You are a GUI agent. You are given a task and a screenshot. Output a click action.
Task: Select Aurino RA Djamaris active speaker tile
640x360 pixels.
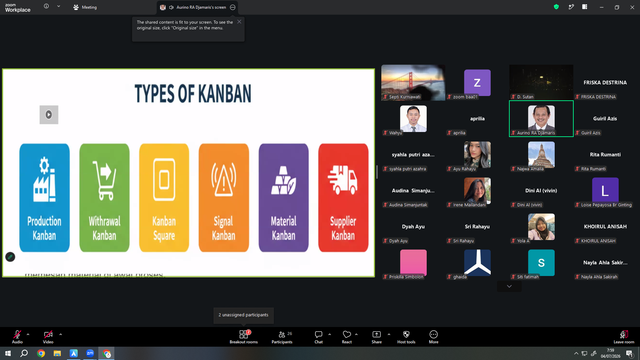click(x=541, y=118)
